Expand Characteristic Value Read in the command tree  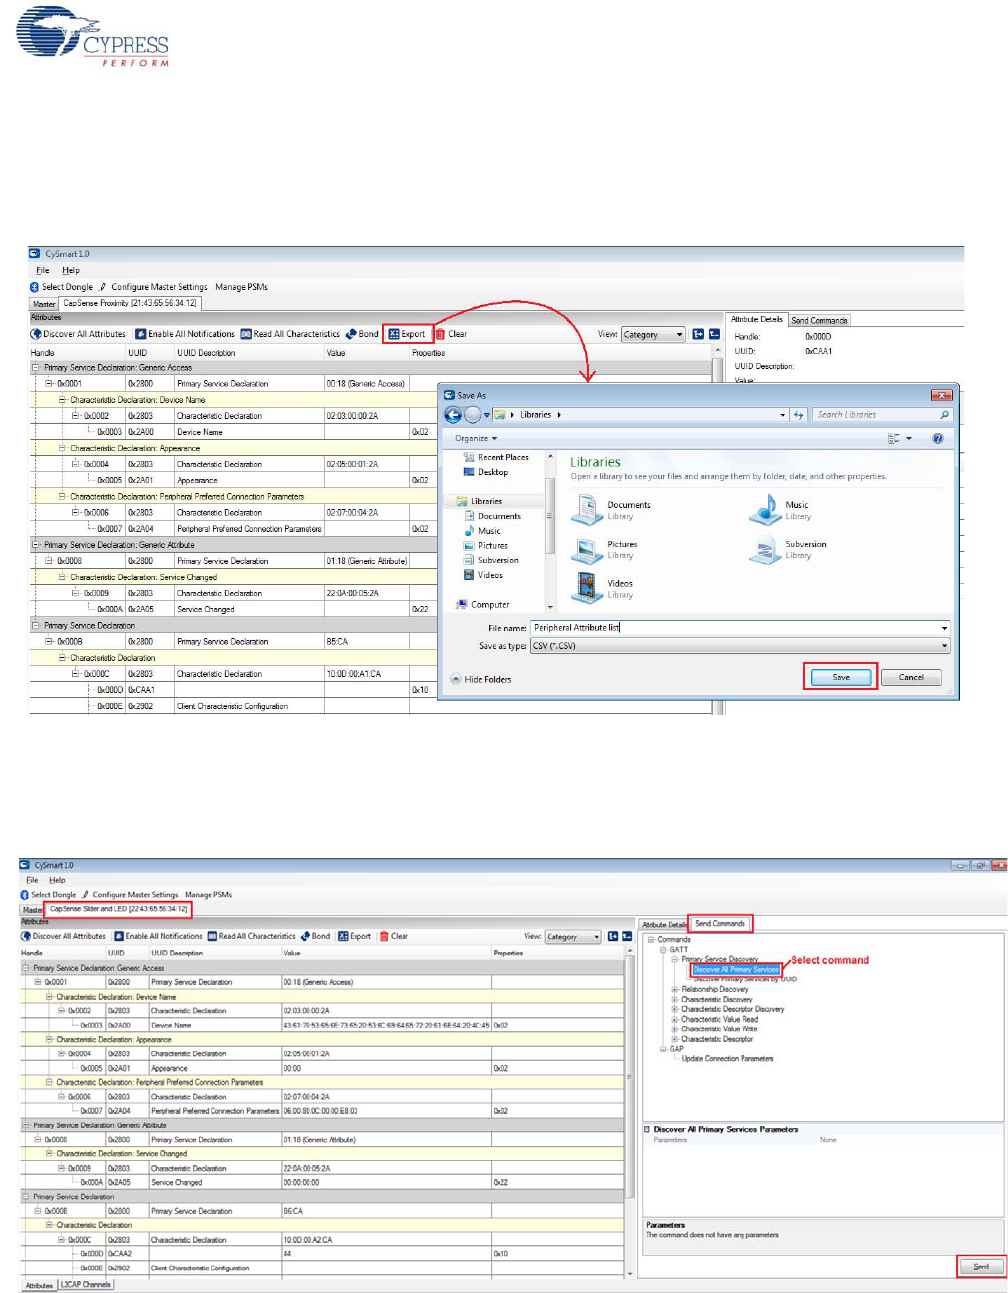[x=674, y=1019]
